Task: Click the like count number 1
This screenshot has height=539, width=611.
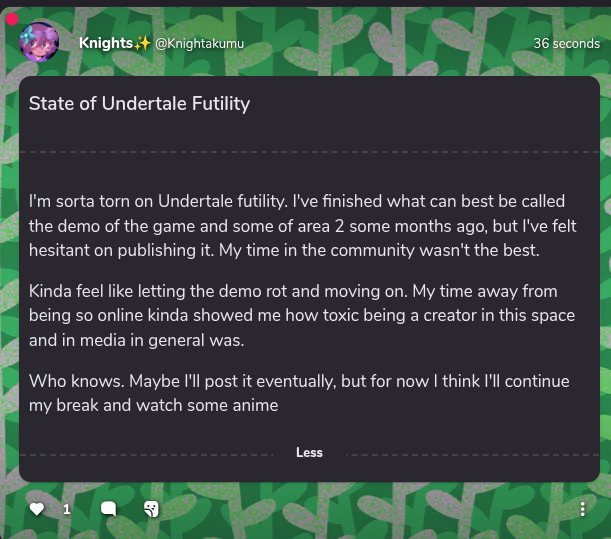Action: [67, 509]
